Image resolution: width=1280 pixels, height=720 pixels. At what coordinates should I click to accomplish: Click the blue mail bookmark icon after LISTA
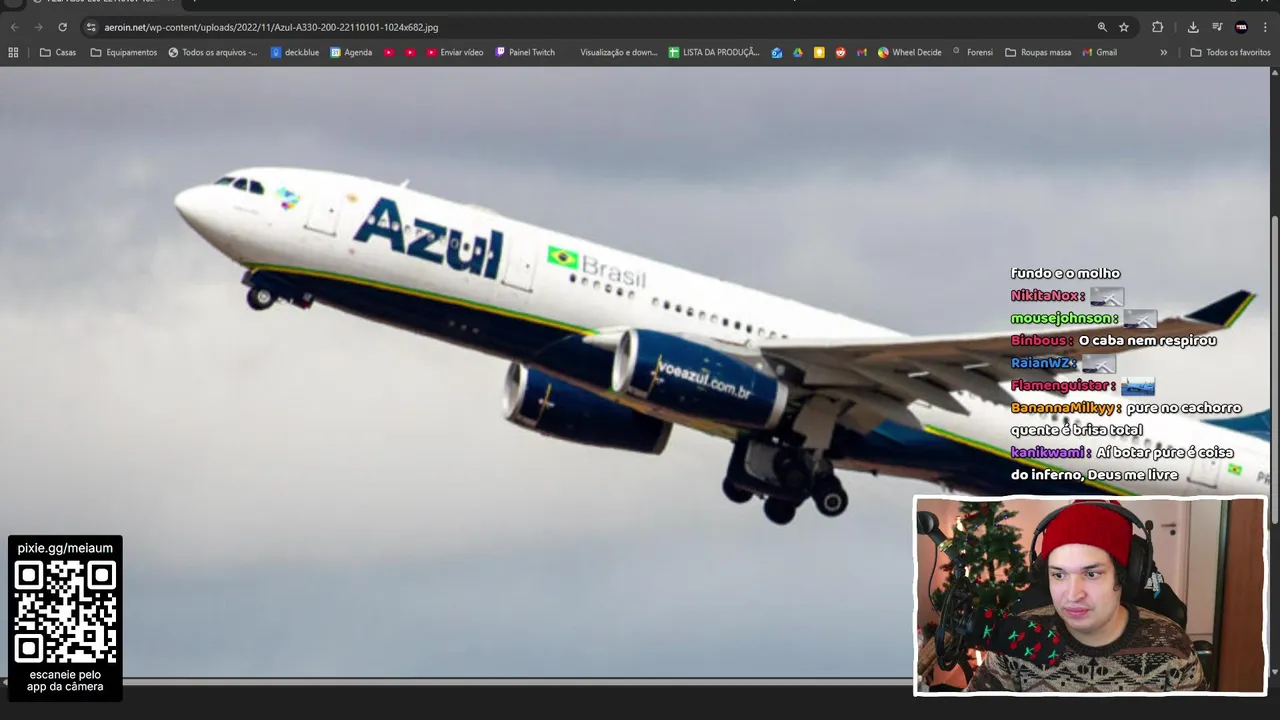click(x=777, y=52)
